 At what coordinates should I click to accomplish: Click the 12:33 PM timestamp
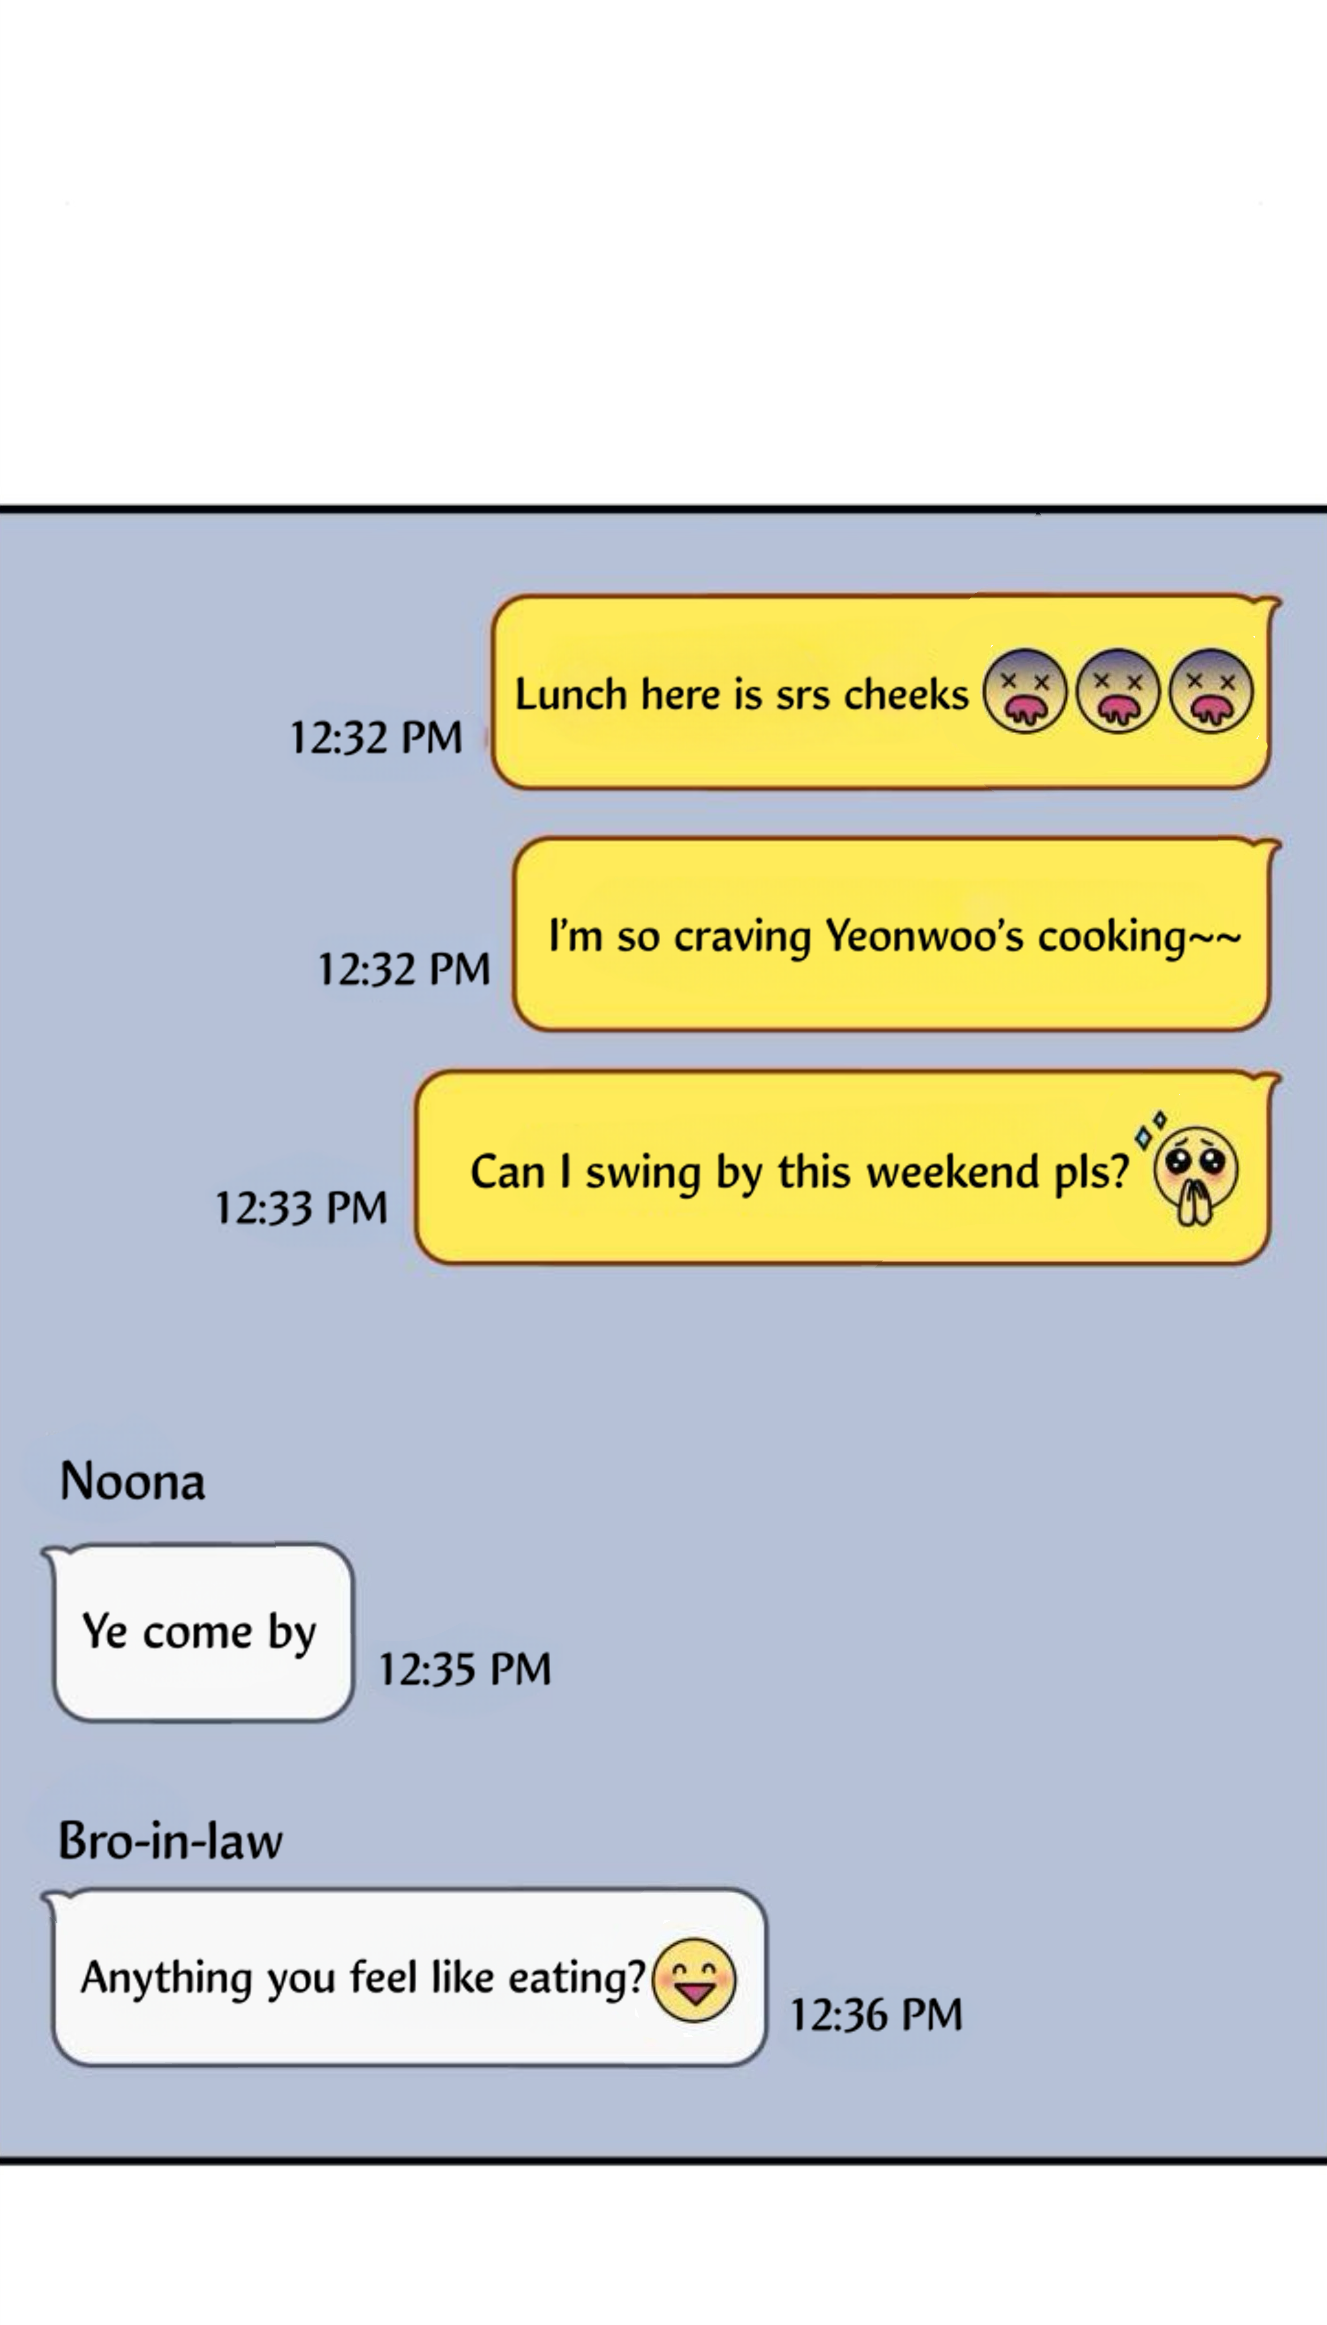click(x=301, y=1207)
